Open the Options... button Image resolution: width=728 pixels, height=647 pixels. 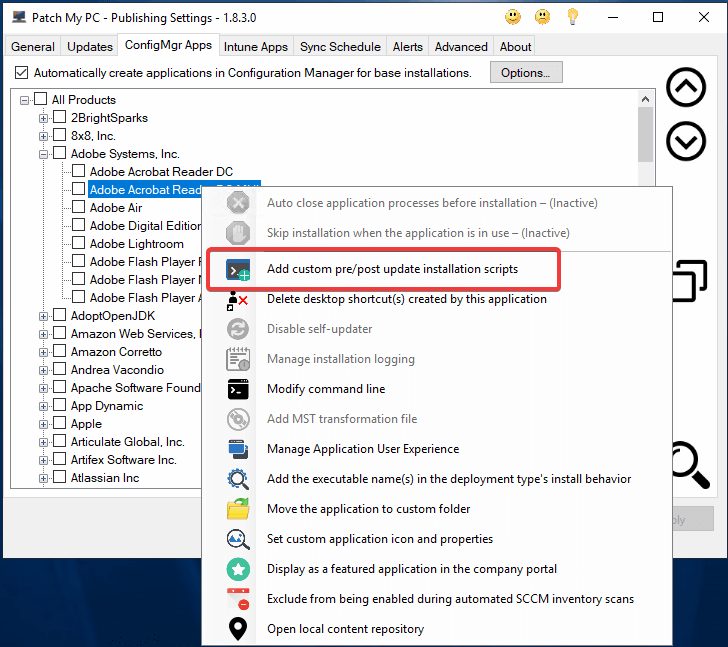[526, 73]
